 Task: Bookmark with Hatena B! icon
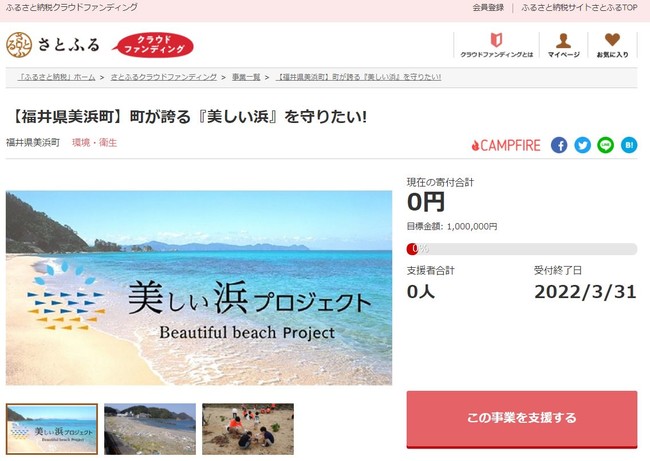[x=629, y=145]
